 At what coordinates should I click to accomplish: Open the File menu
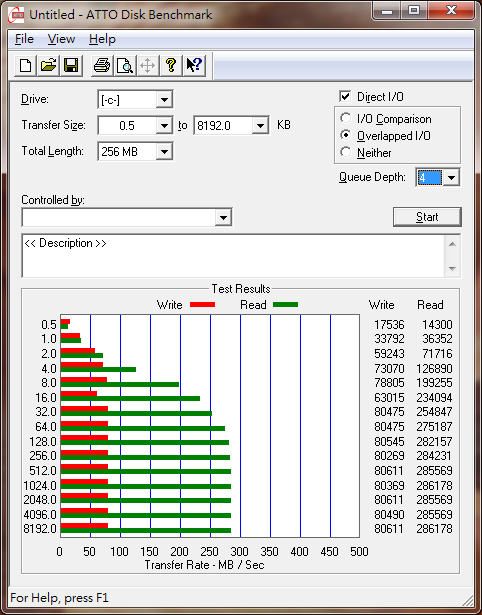pyautogui.click(x=24, y=39)
